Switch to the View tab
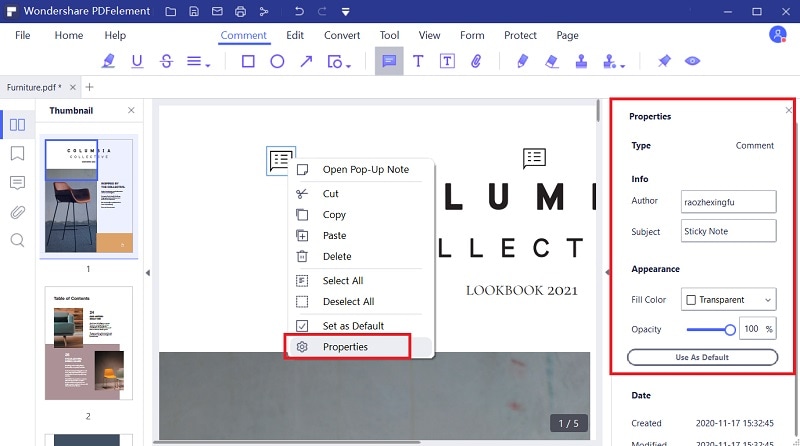This screenshot has height=446, width=800. (430, 35)
